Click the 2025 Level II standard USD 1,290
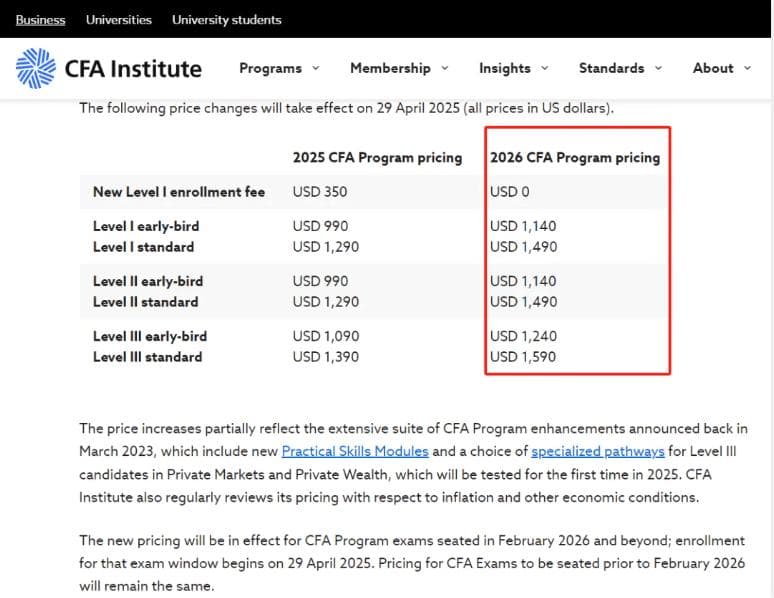 tap(326, 302)
